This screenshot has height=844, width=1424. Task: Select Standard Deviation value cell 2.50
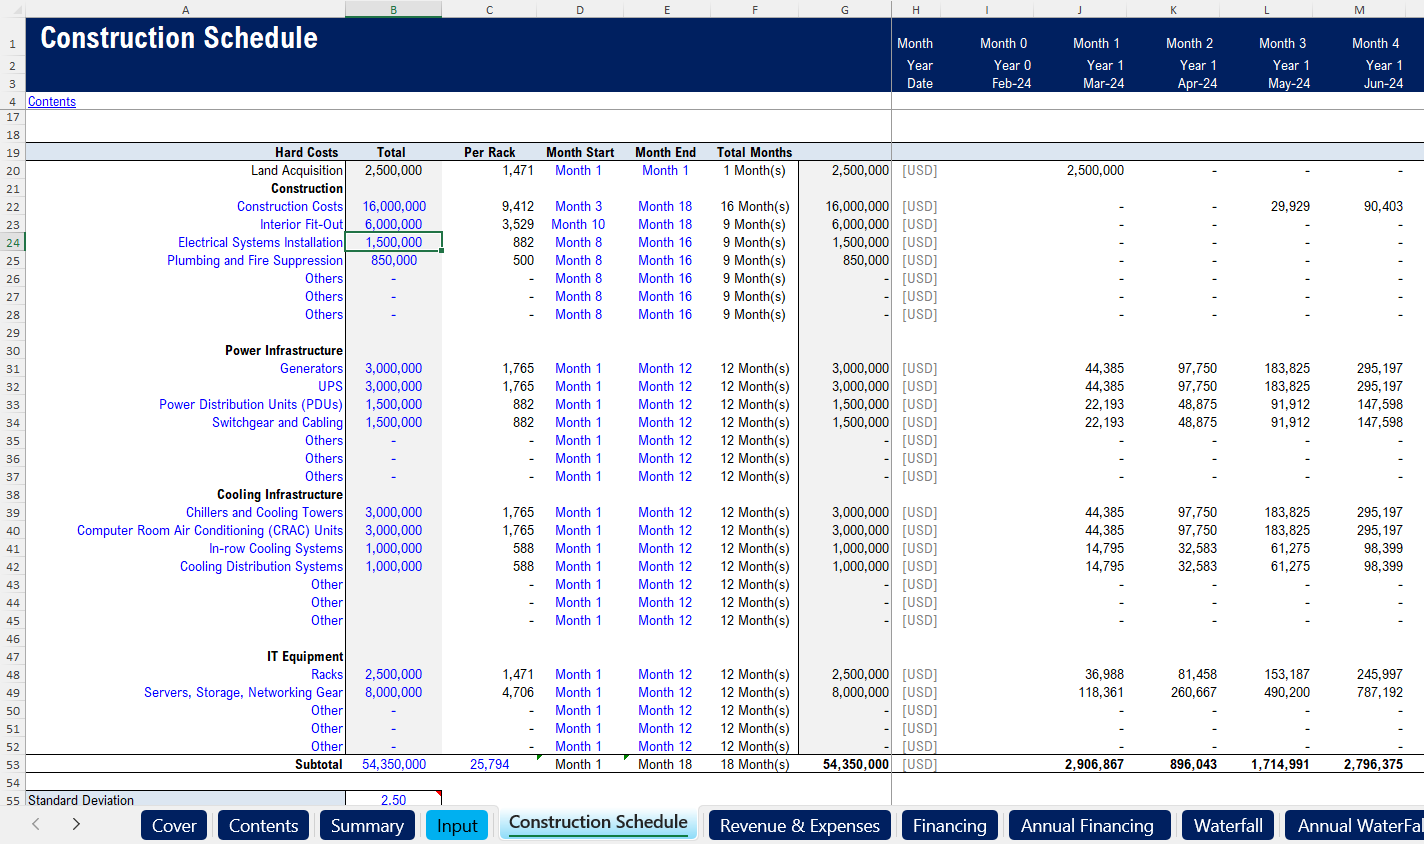(393, 800)
